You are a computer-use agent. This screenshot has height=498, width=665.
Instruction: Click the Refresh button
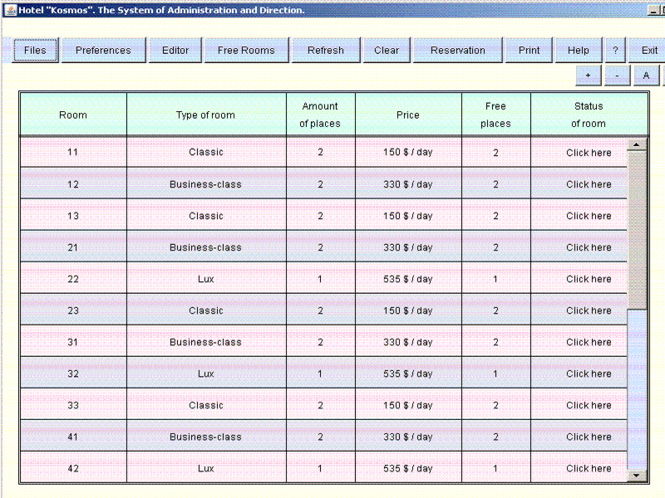coord(326,50)
